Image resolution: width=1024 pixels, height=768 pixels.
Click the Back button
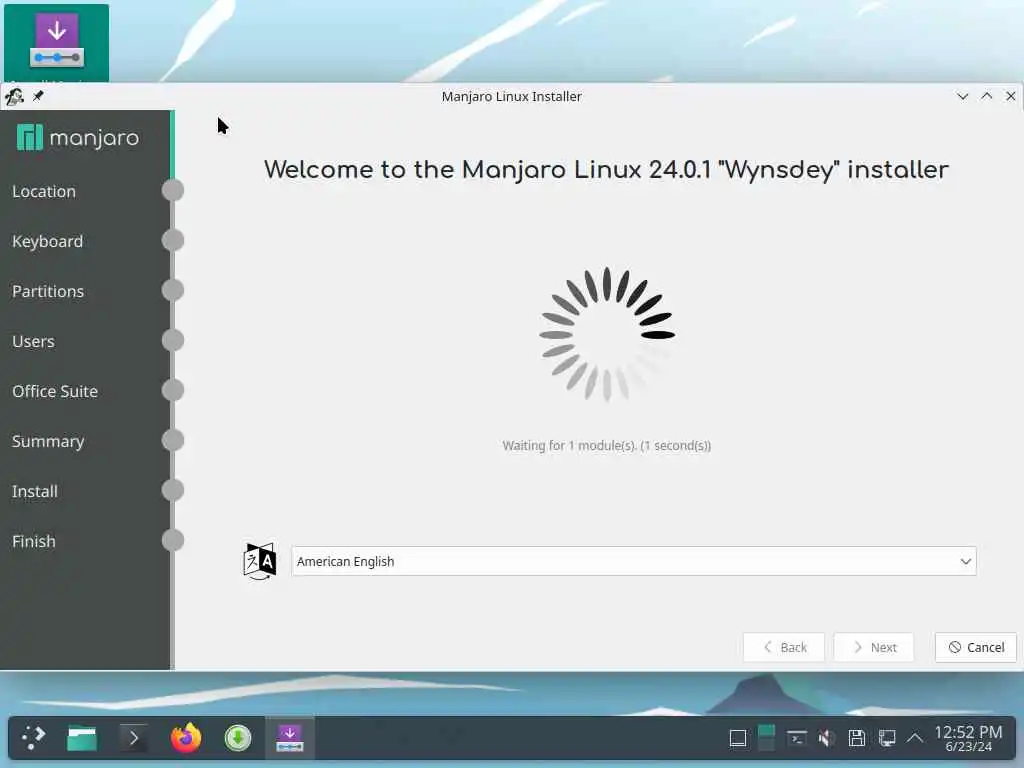784,647
